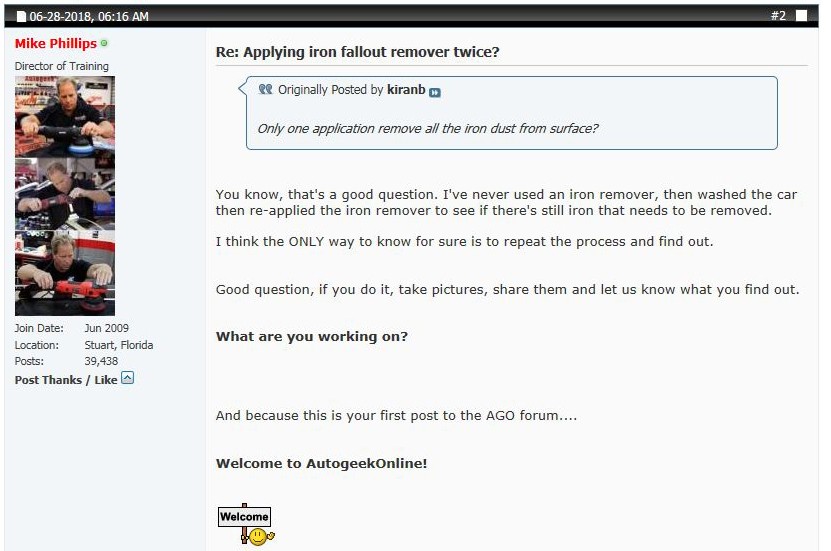Viewport: 831px width, 551px height.
Task: Click the quoted text about iron dust
Action: click(428, 128)
